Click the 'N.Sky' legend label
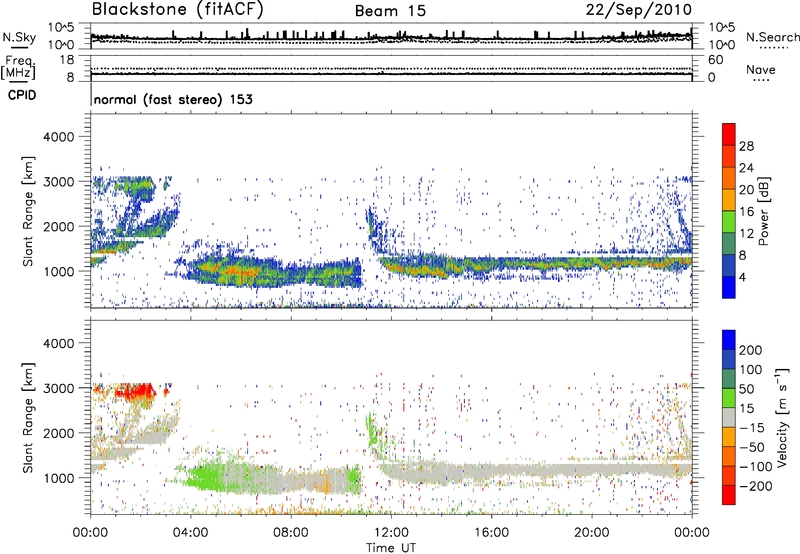Image resolution: width=800 pixels, height=554 pixels. pos(19,37)
